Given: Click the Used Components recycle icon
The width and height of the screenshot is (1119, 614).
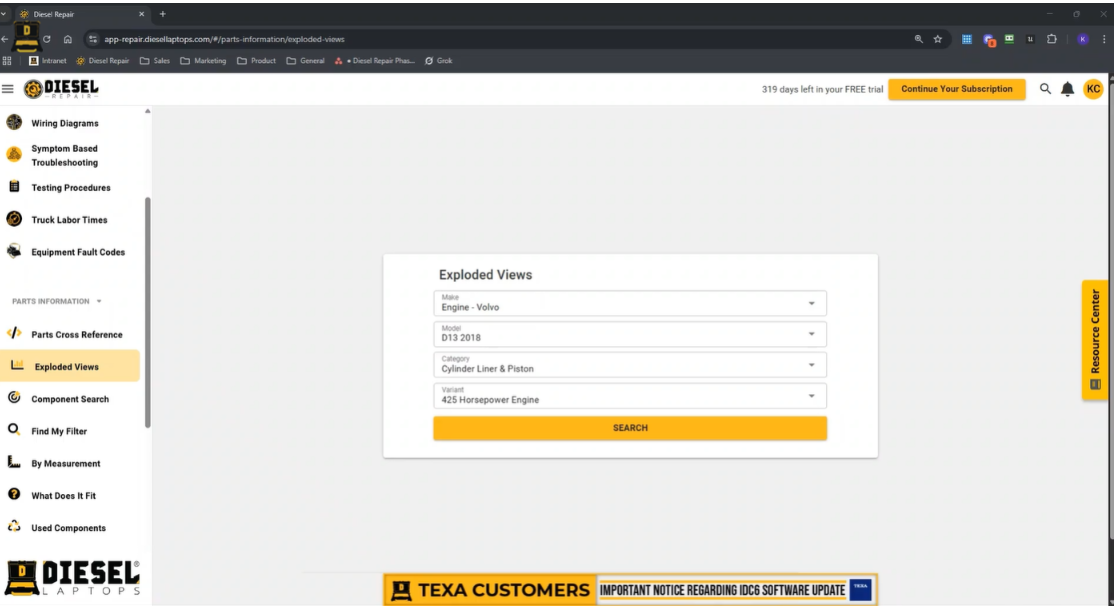Looking at the screenshot, I should tap(14, 527).
